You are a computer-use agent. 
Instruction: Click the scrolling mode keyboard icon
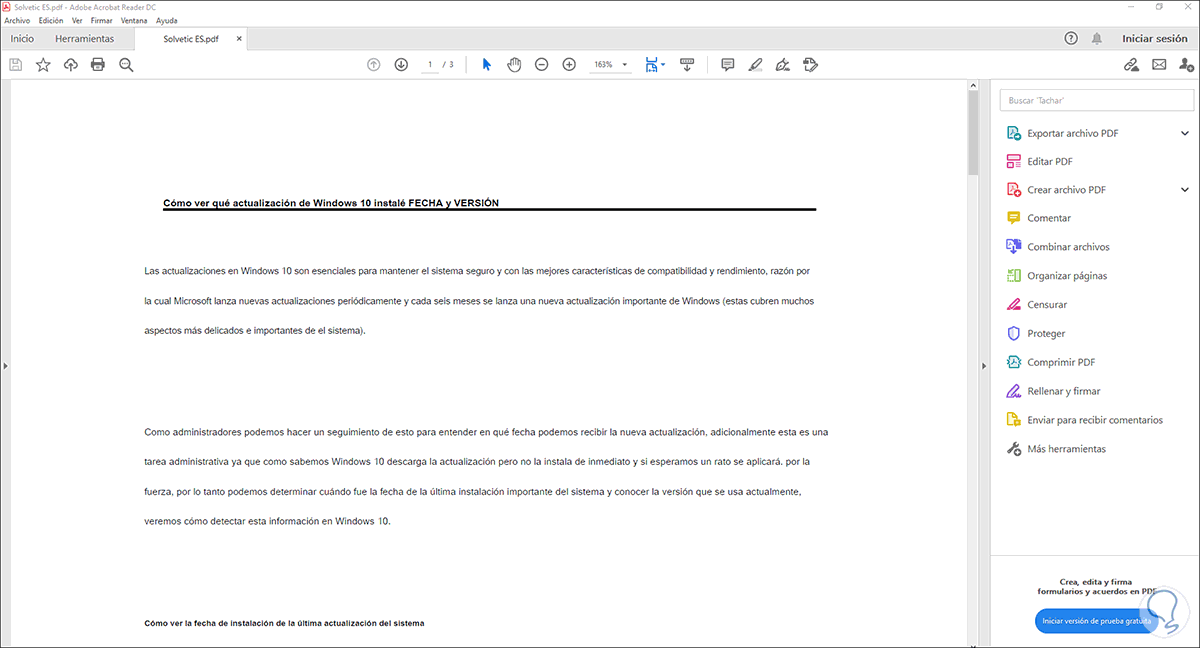coord(687,65)
